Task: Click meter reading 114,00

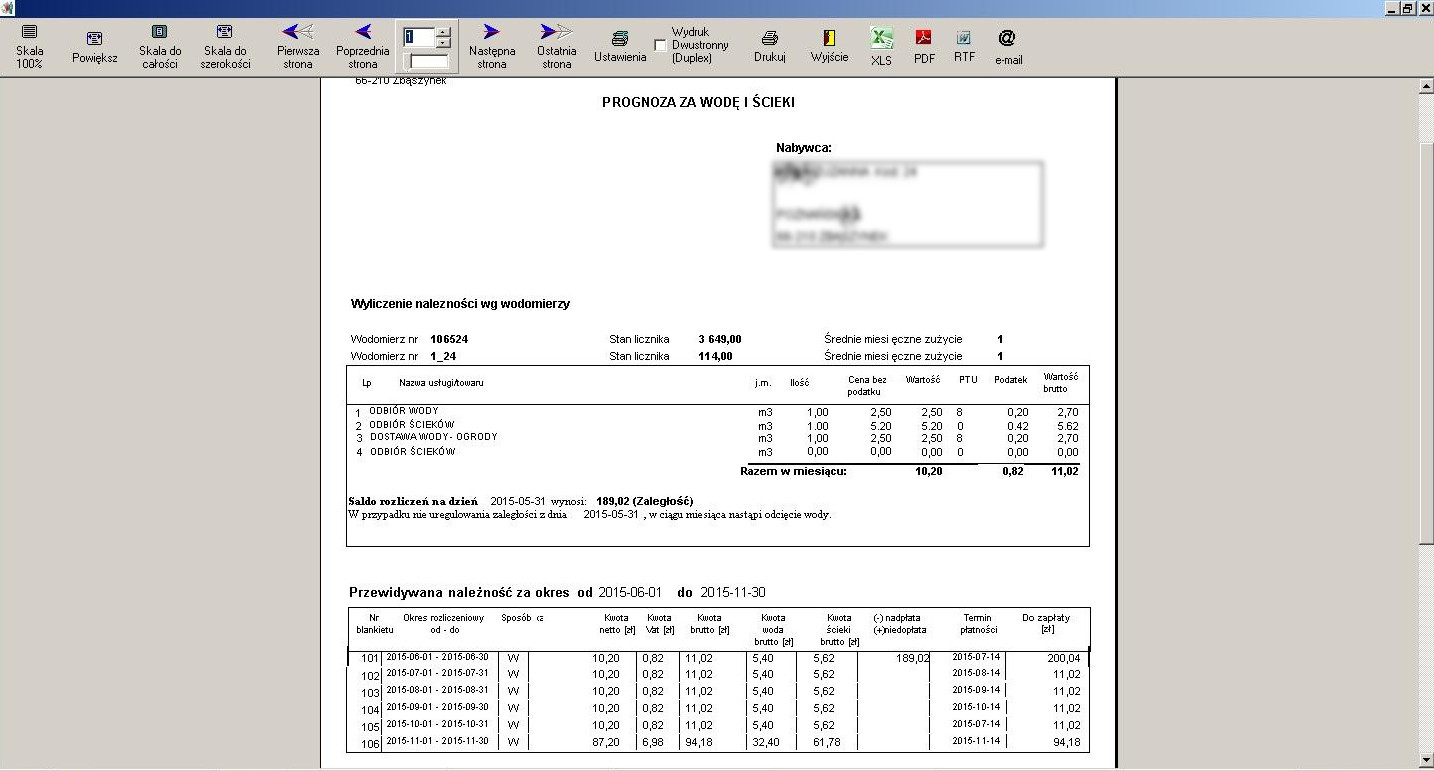Action: point(715,356)
